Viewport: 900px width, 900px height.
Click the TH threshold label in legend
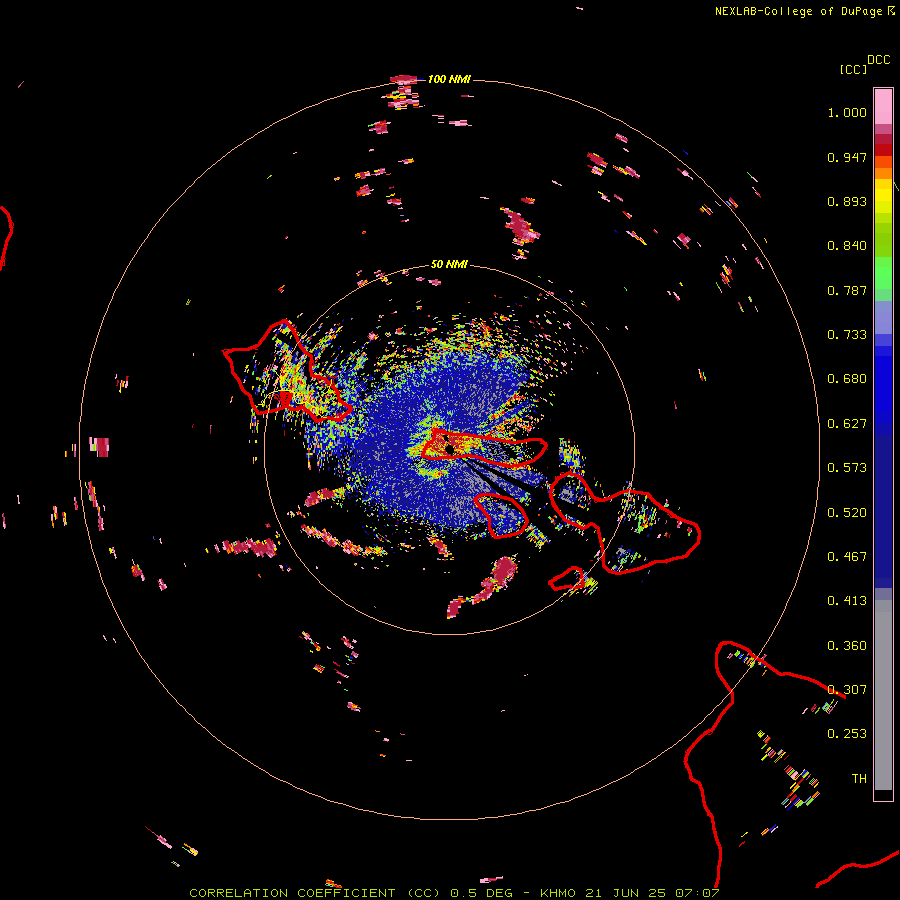click(x=859, y=779)
